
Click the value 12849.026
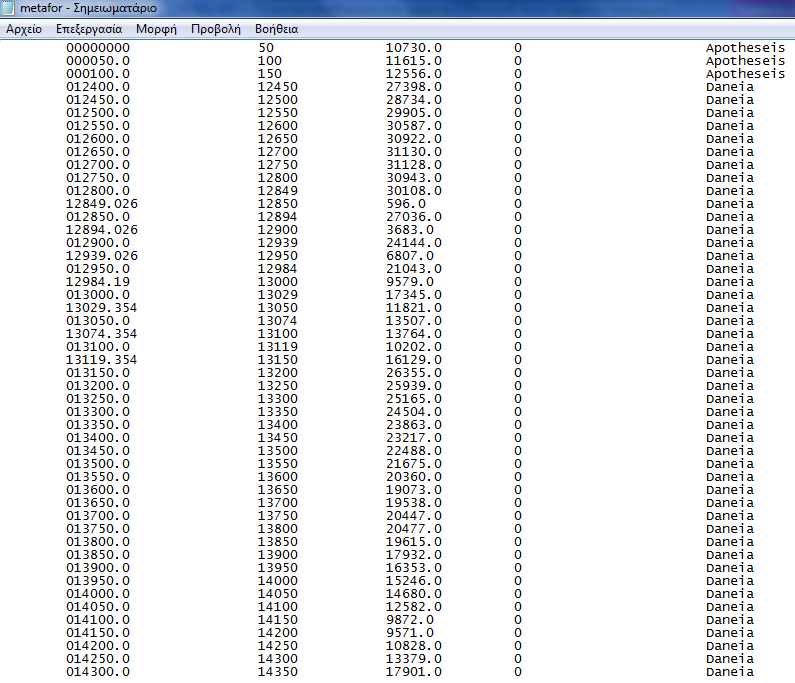(102, 204)
